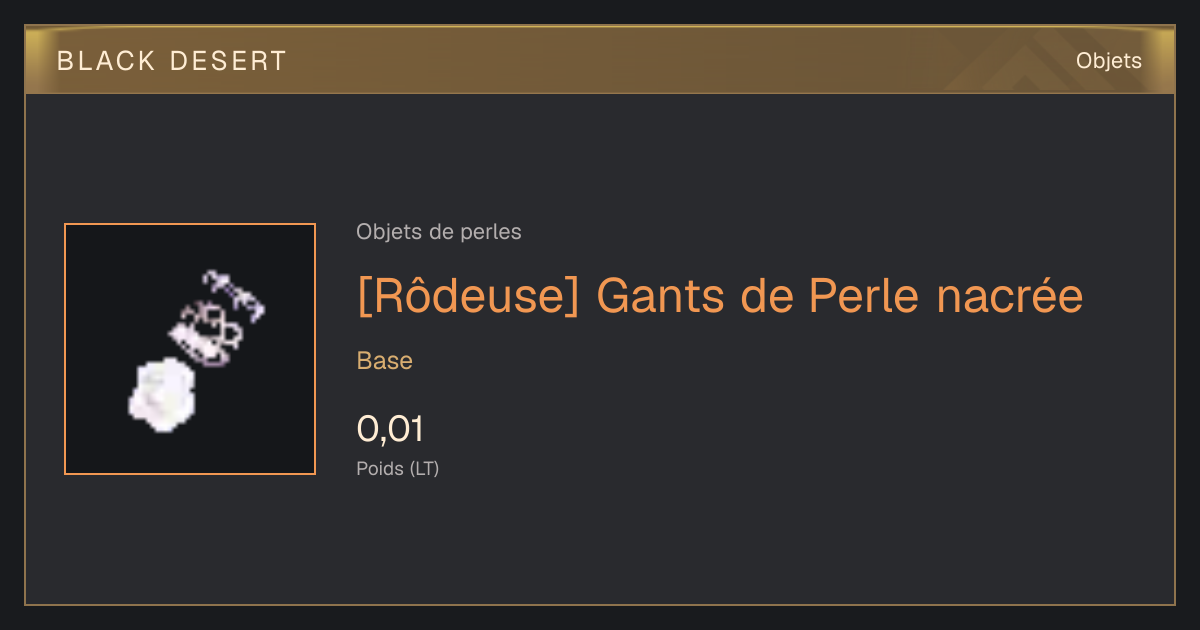Viewport: 1200px width, 630px height.
Task: Click the Gants de Perle nacrée title
Action: pos(839,296)
